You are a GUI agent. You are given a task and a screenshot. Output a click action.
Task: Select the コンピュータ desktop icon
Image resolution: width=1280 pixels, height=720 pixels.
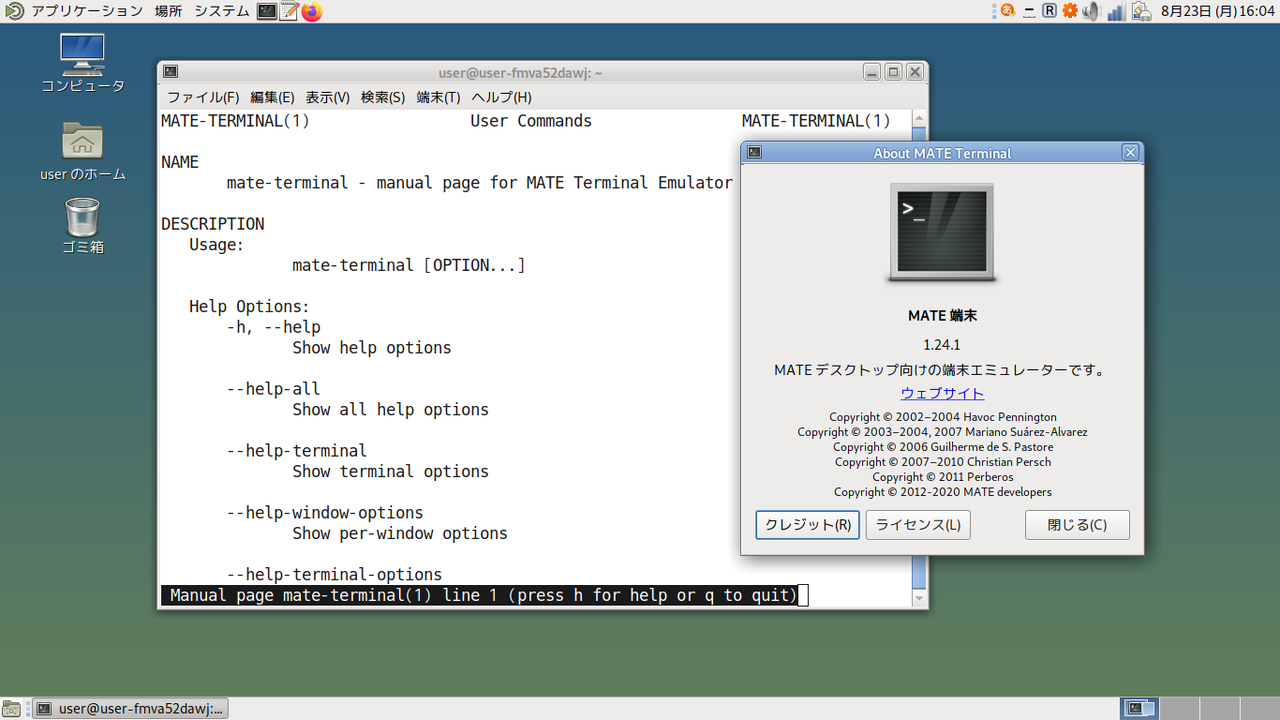(83, 63)
